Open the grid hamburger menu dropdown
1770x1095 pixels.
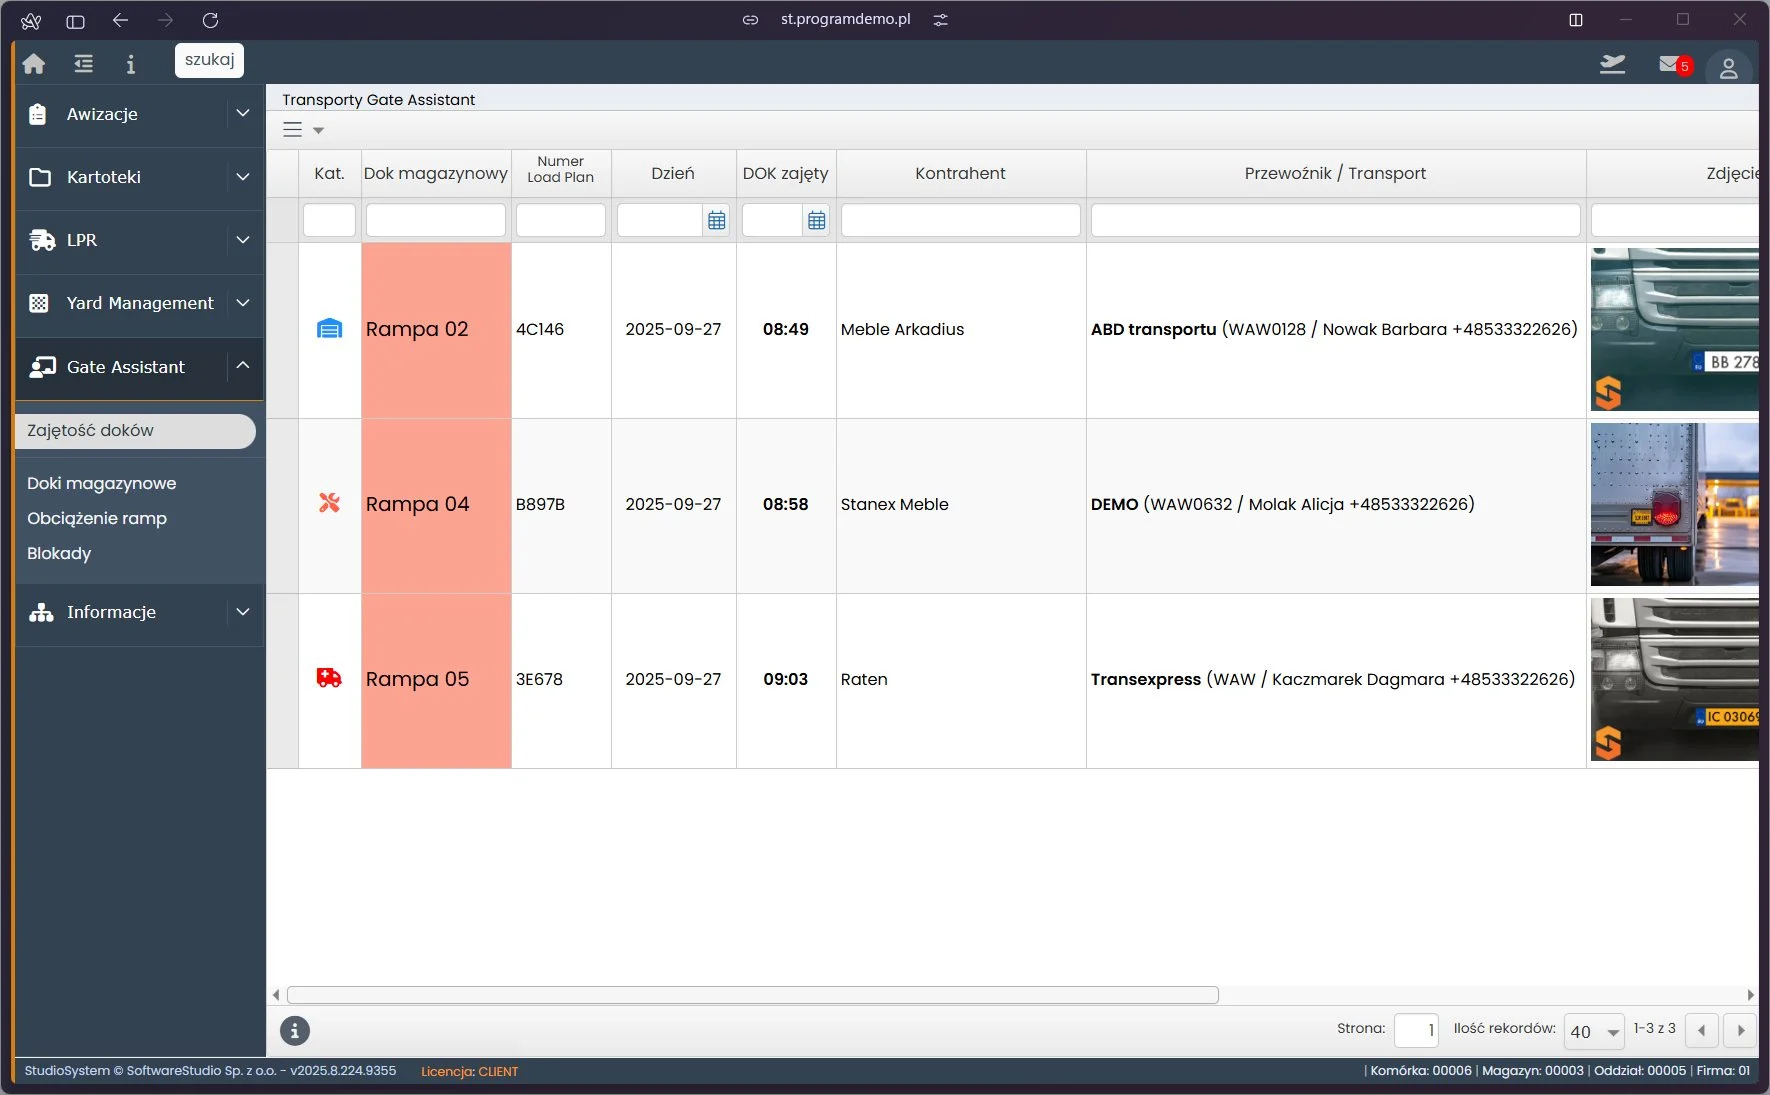[303, 130]
